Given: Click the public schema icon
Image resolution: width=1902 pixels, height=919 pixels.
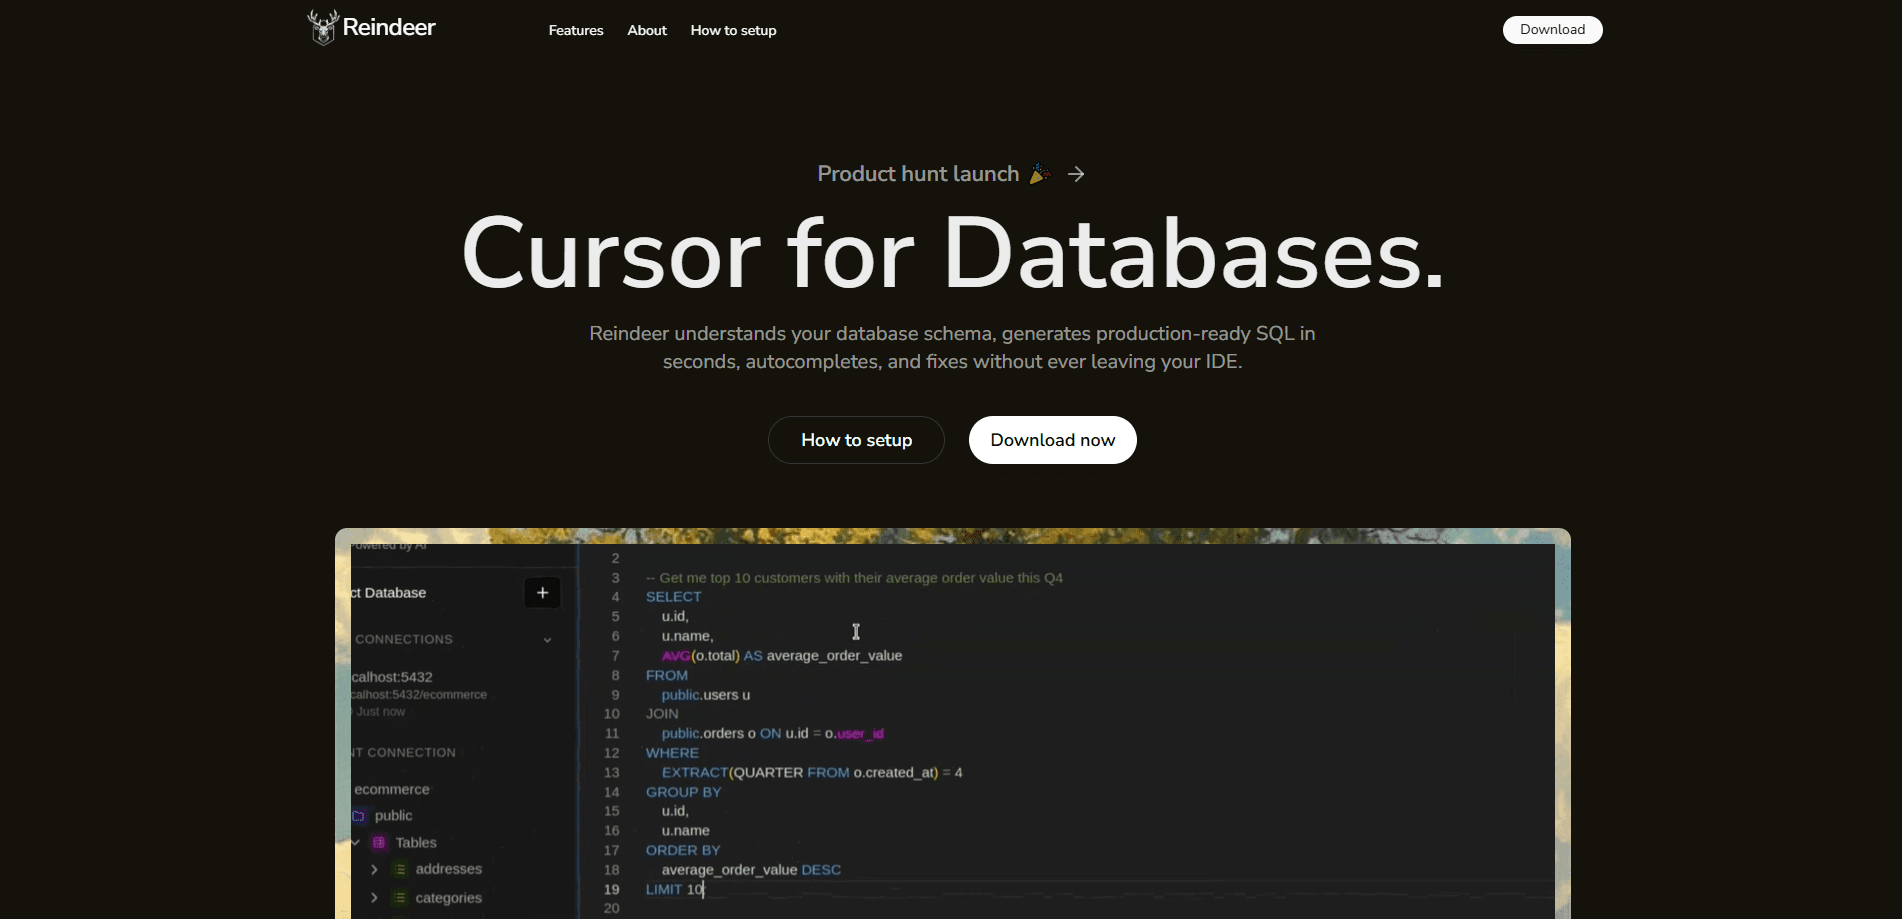Looking at the screenshot, I should pos(359,816).
